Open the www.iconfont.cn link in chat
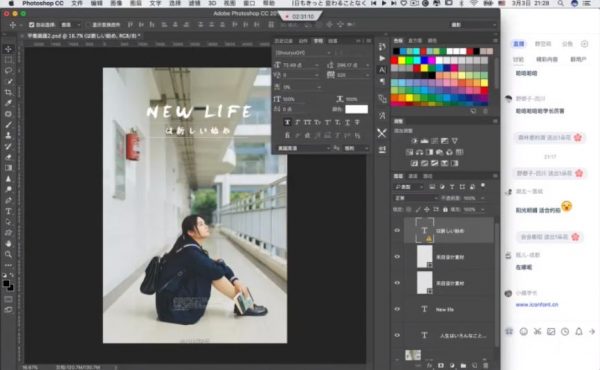Image resolution: width=600 pixels, height=370 pixels. click(x=536, y=305)
